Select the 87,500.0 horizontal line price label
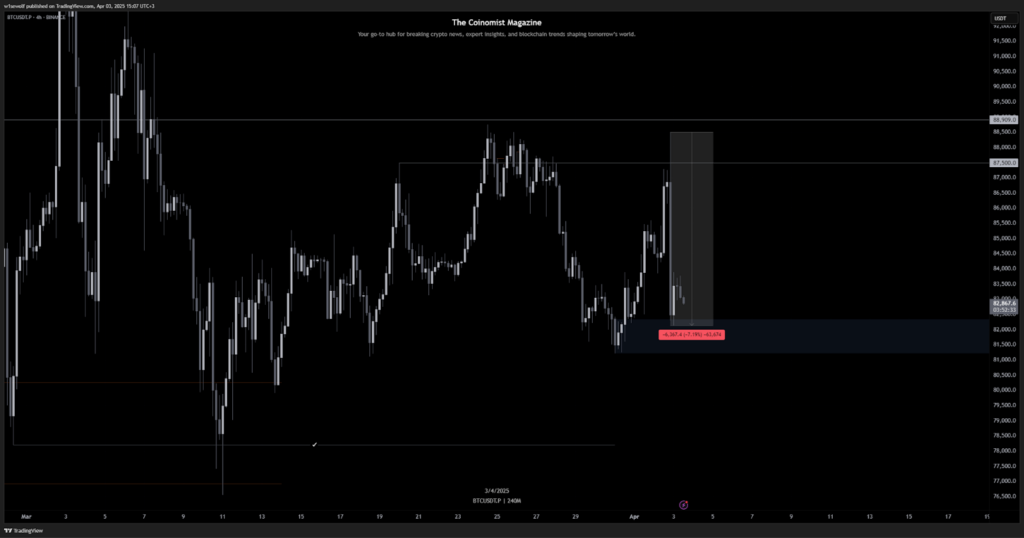 coord(1004,163)
